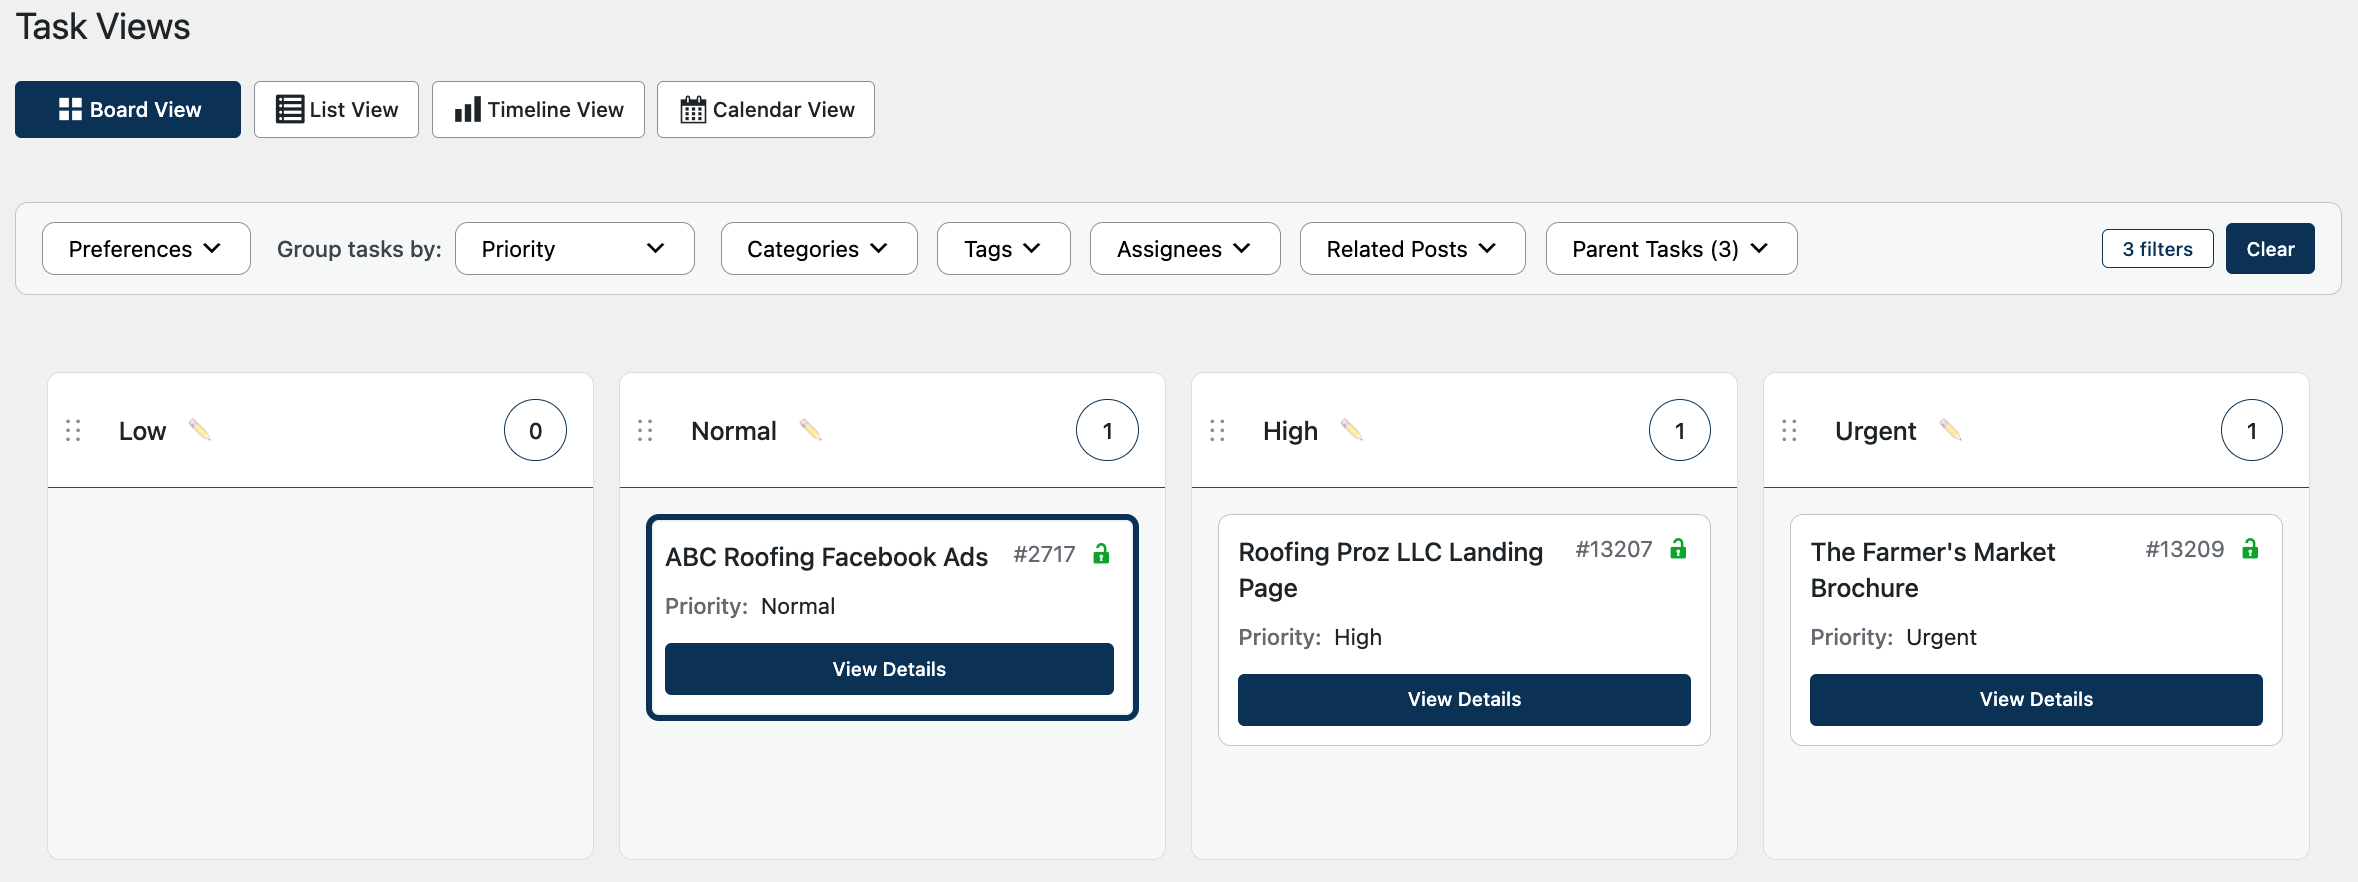Click the pencil icon next to High
Image resolution: width=2358 pixels, height=882 pixels.
pyautogui.click(x=1352, y=430)
